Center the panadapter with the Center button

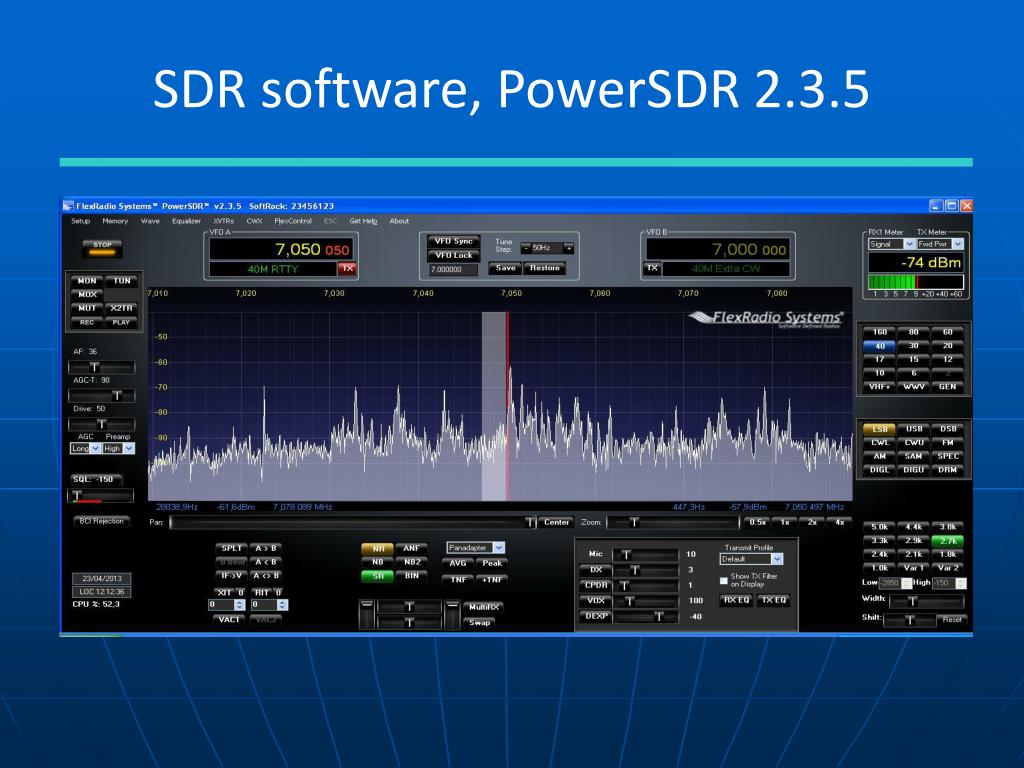coord(556,522)
